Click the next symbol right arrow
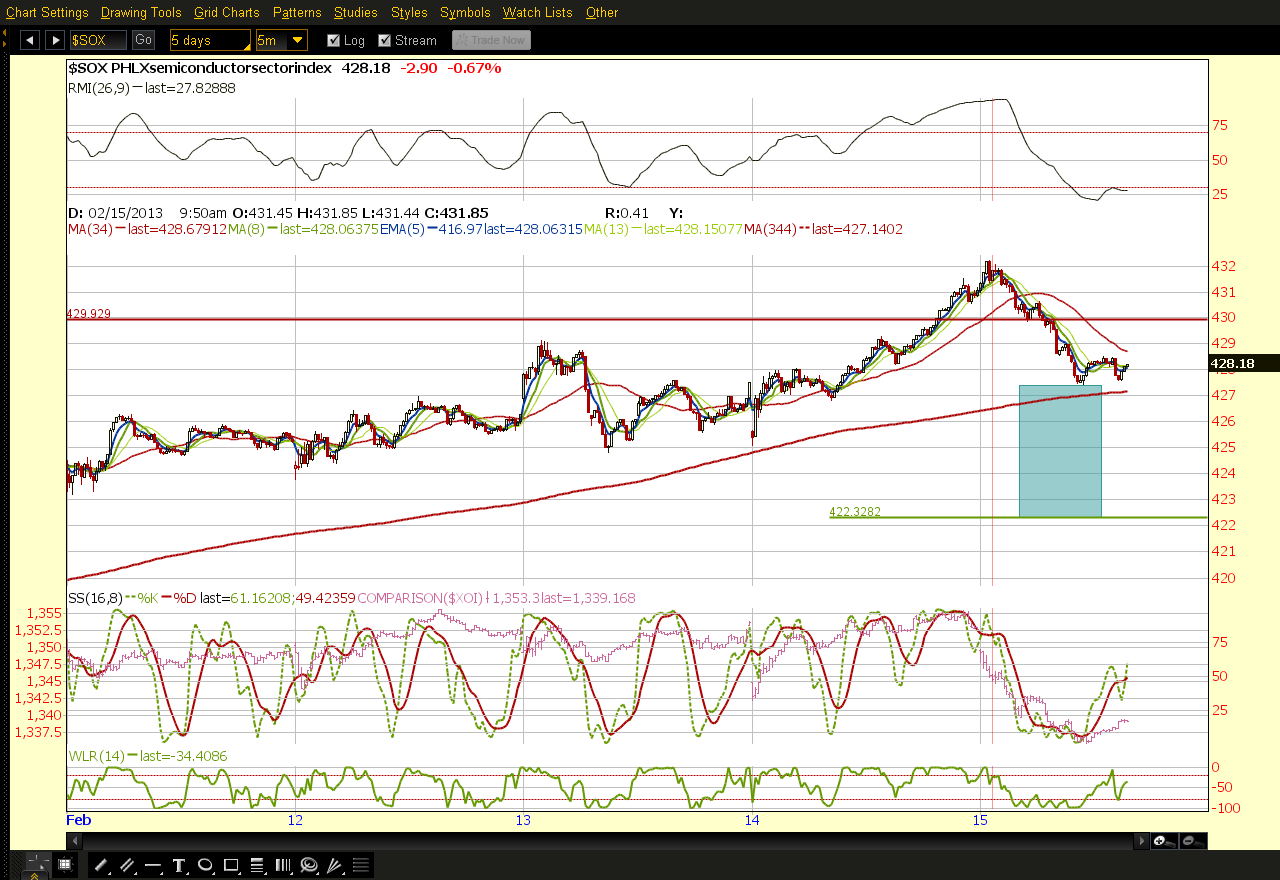This screenshot has width=1280, height=880. (55, 40)
